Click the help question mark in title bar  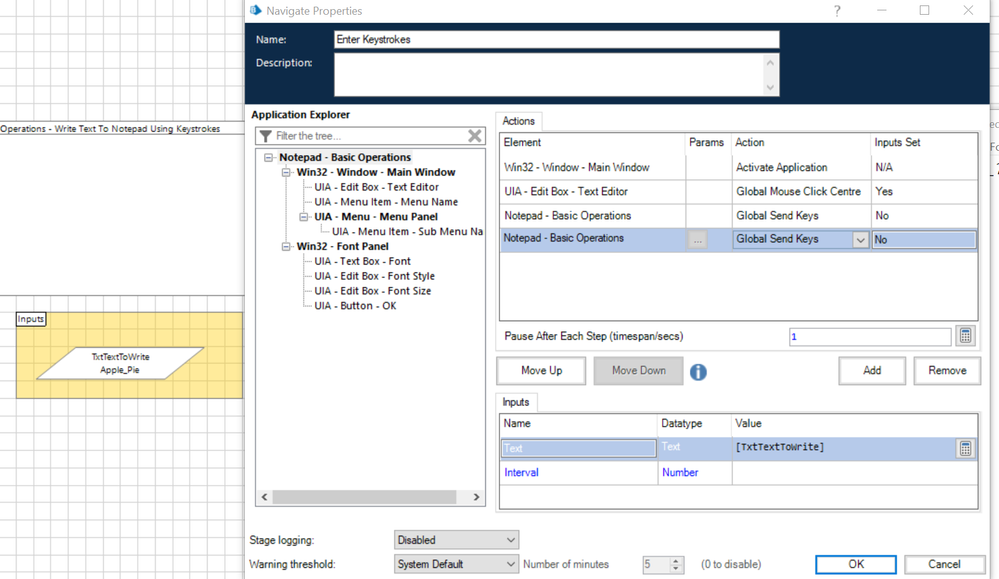[x=837, y=11]
